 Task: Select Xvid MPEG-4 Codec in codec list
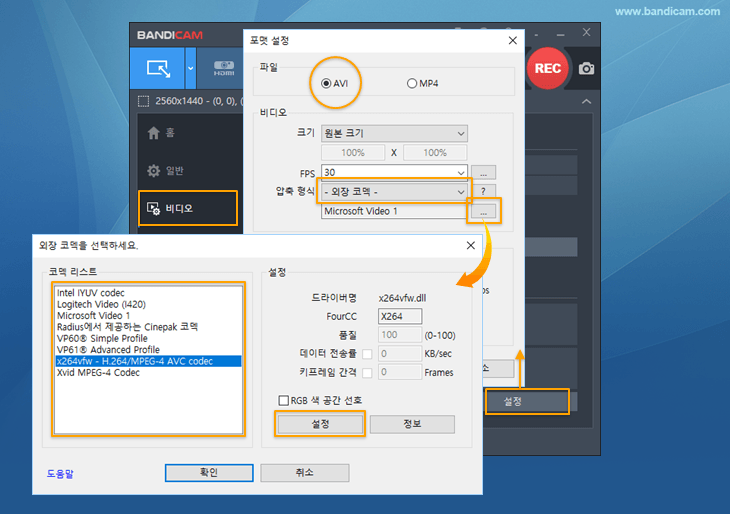tap(98, 373)
